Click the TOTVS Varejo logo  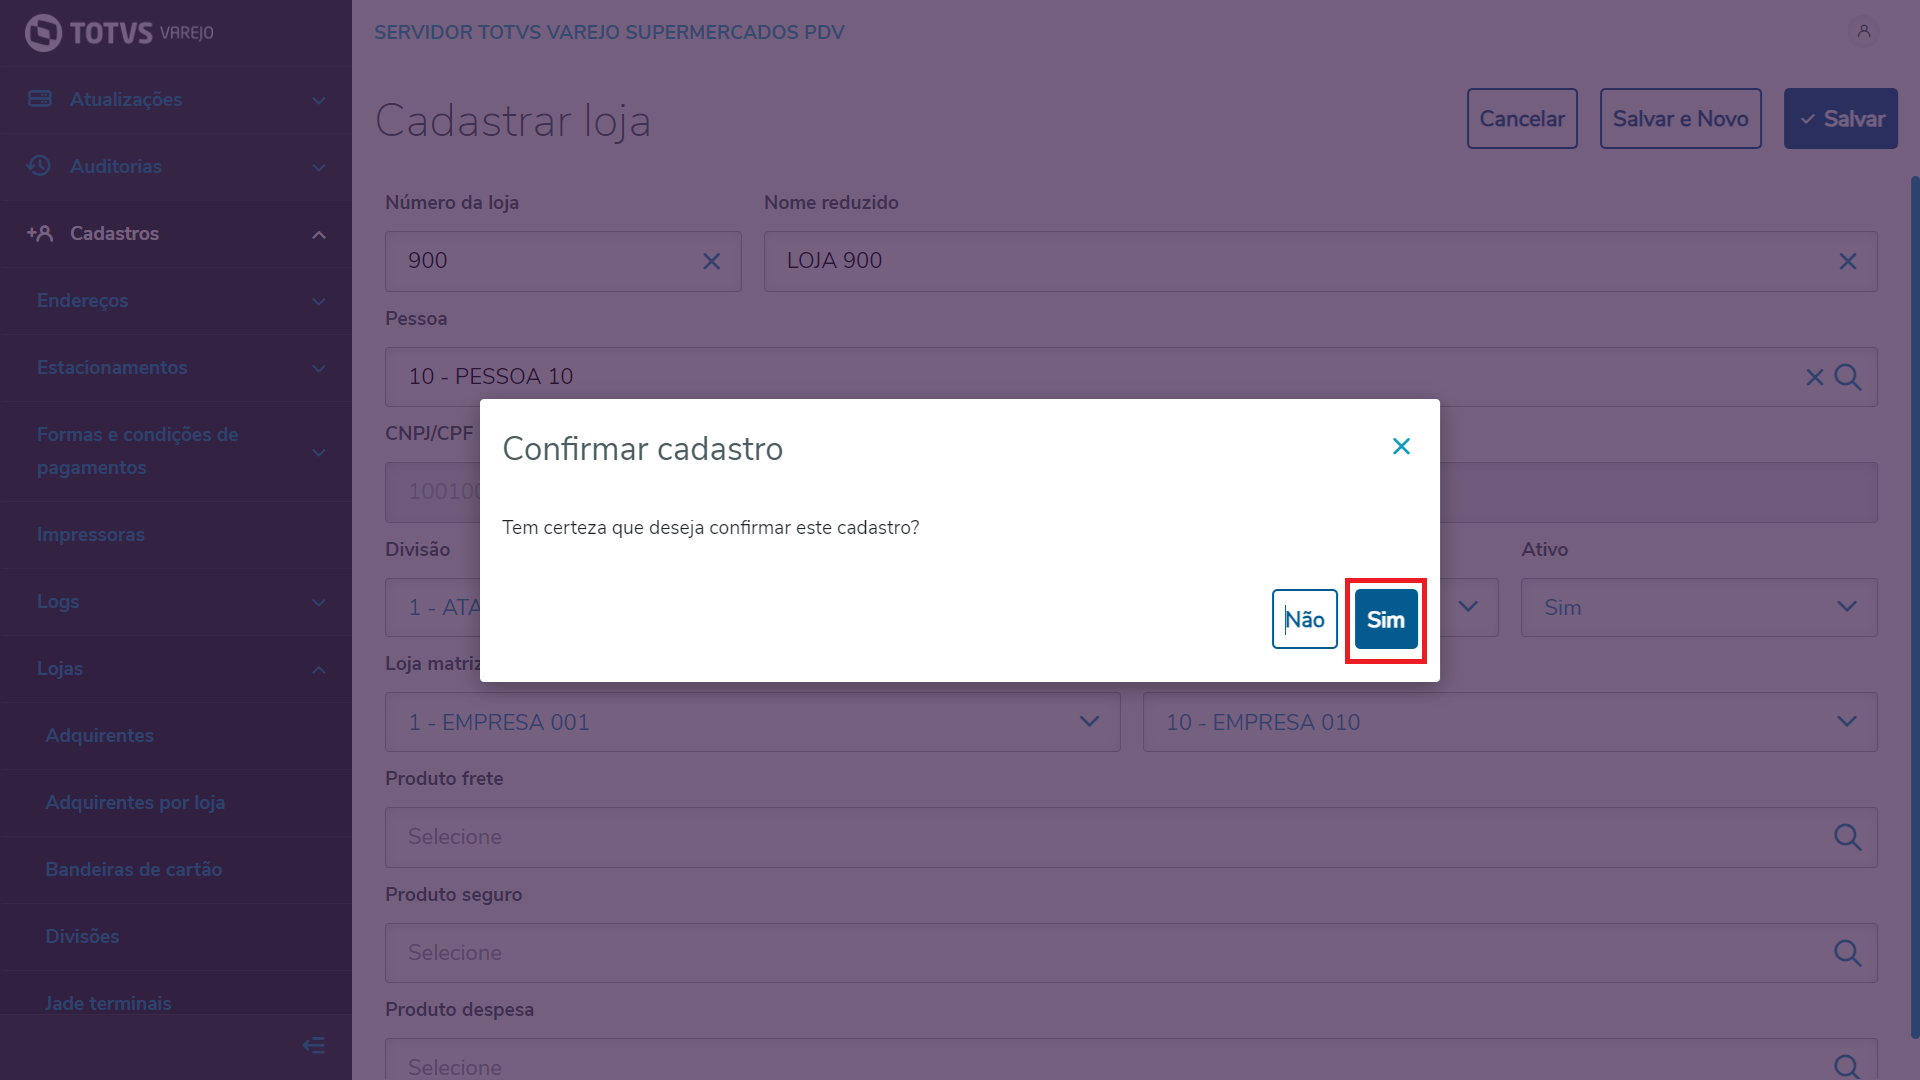tap(119, 33)
